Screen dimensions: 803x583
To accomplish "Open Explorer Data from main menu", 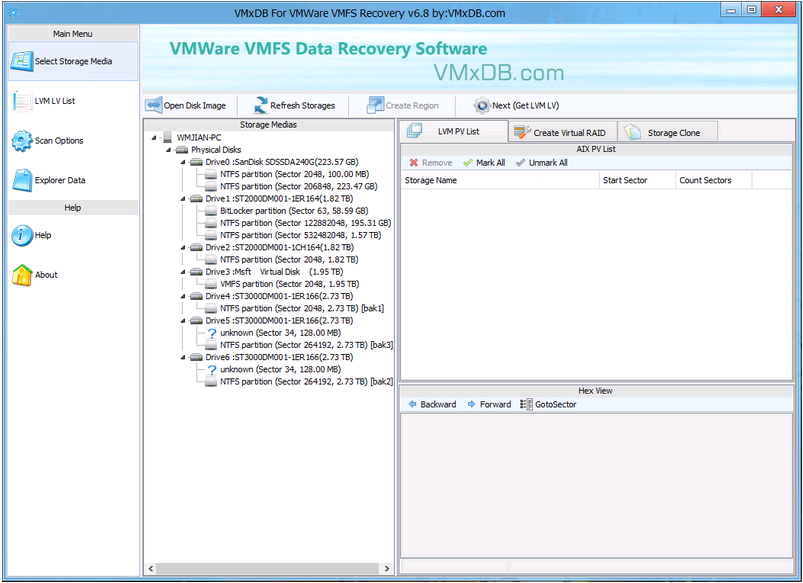I will coord(73,180).
